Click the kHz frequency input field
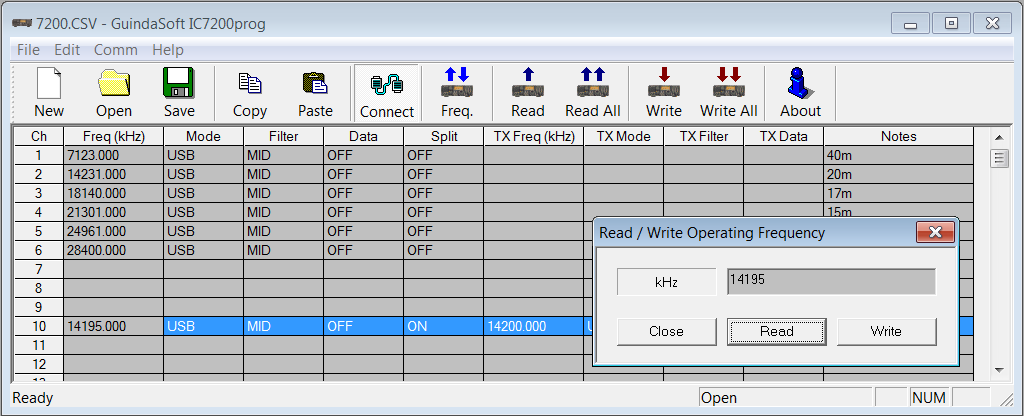The image size is (1024, 416). (x=831, y=281)
